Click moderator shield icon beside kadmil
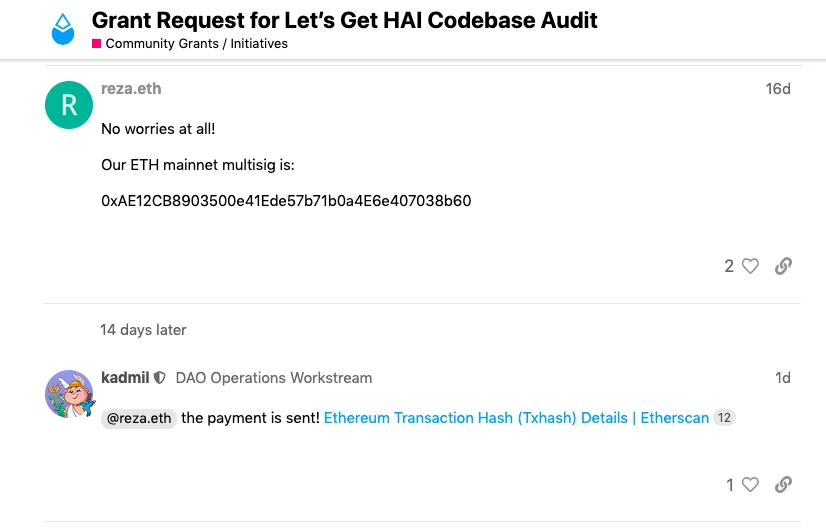Viewport: 826px width, 530px height. point(160,378)
